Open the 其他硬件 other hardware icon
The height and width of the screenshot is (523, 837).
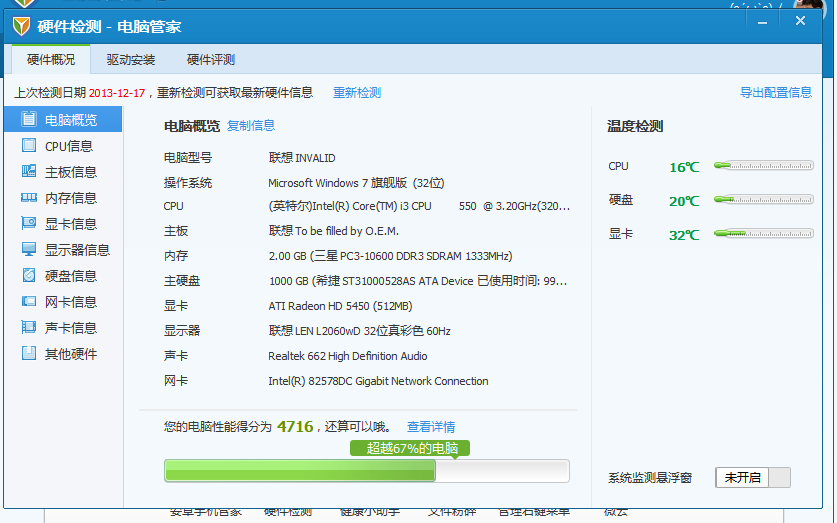pos(29,353)
